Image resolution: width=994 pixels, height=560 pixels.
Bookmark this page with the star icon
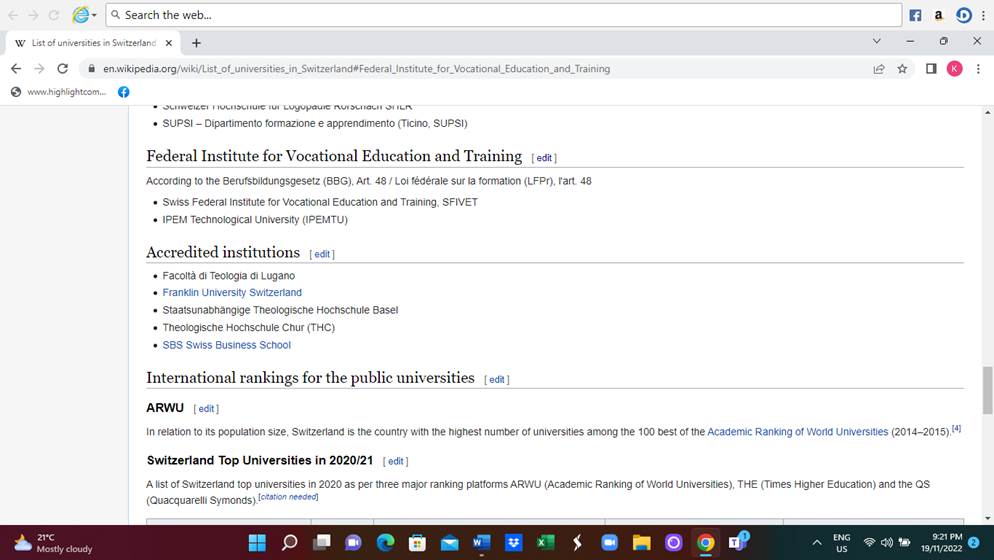pos(902,68)
